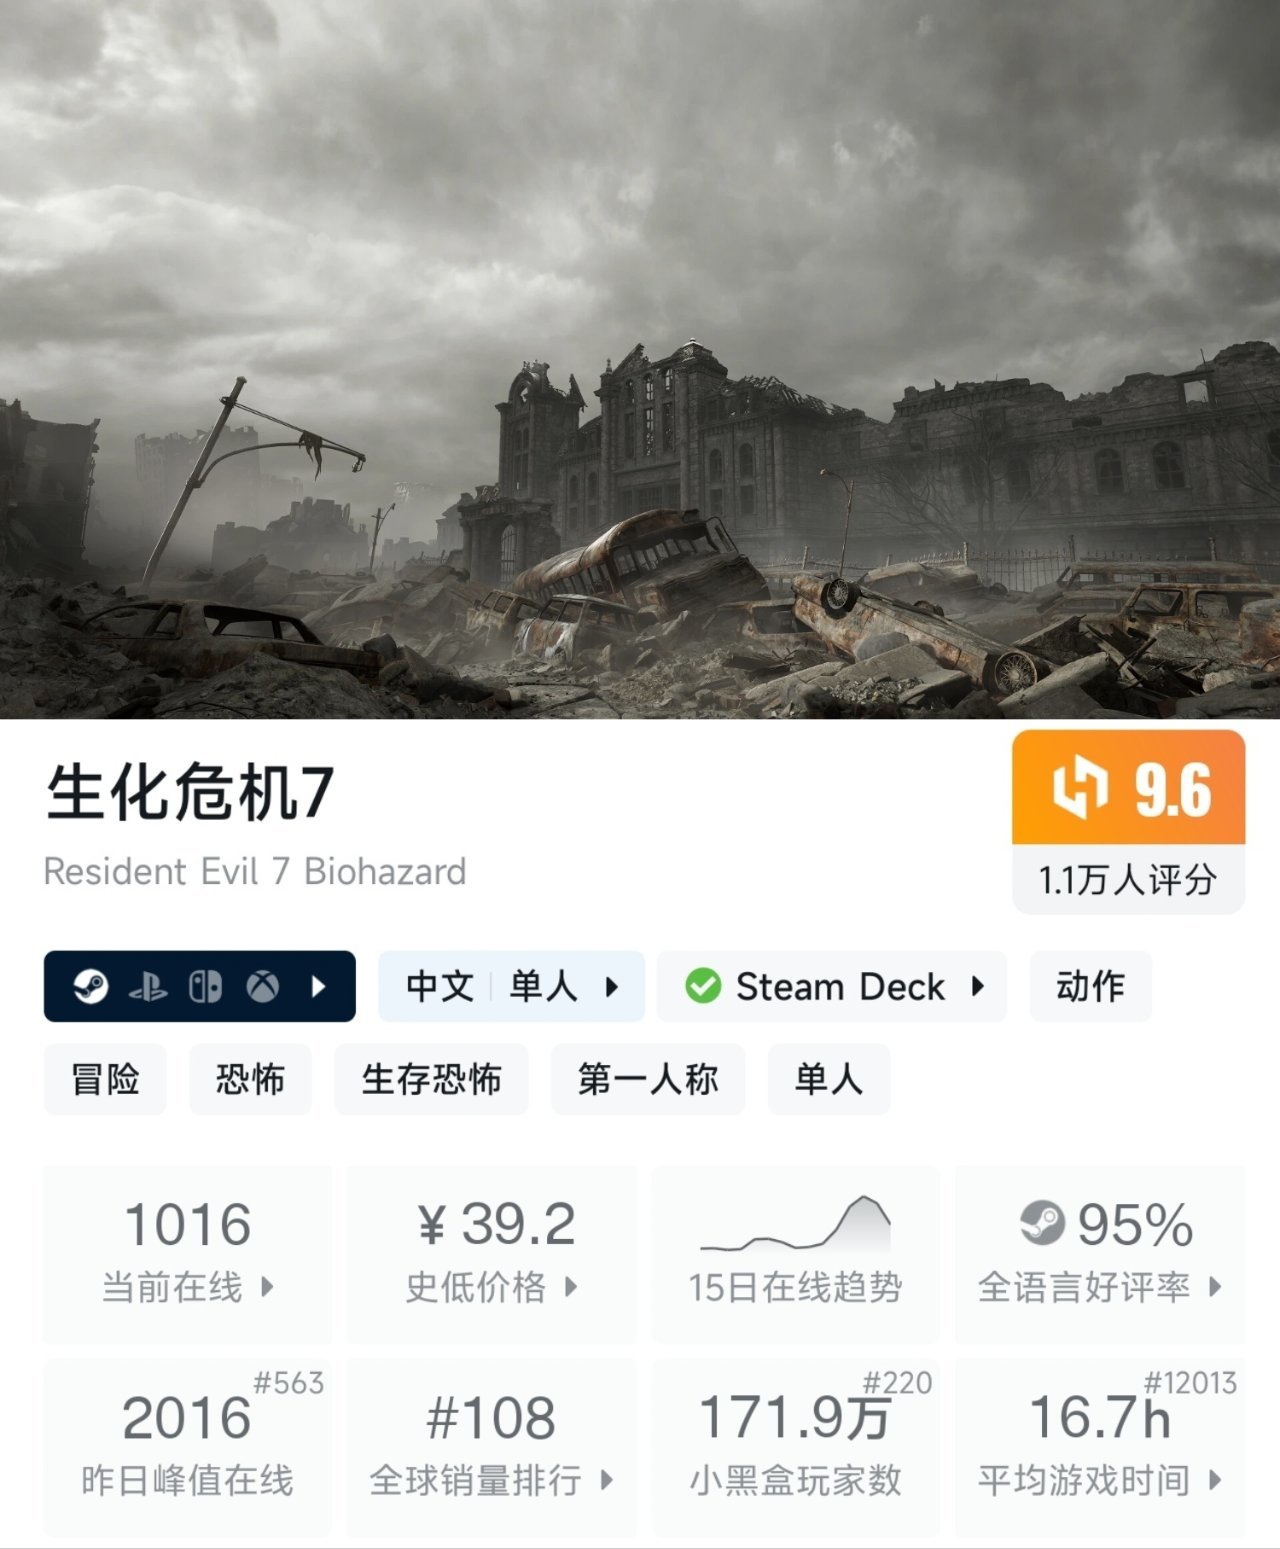Open the 史低价格 price history
The width and height of the screenshot is (1280, 1549).
tap(491, 1254)
